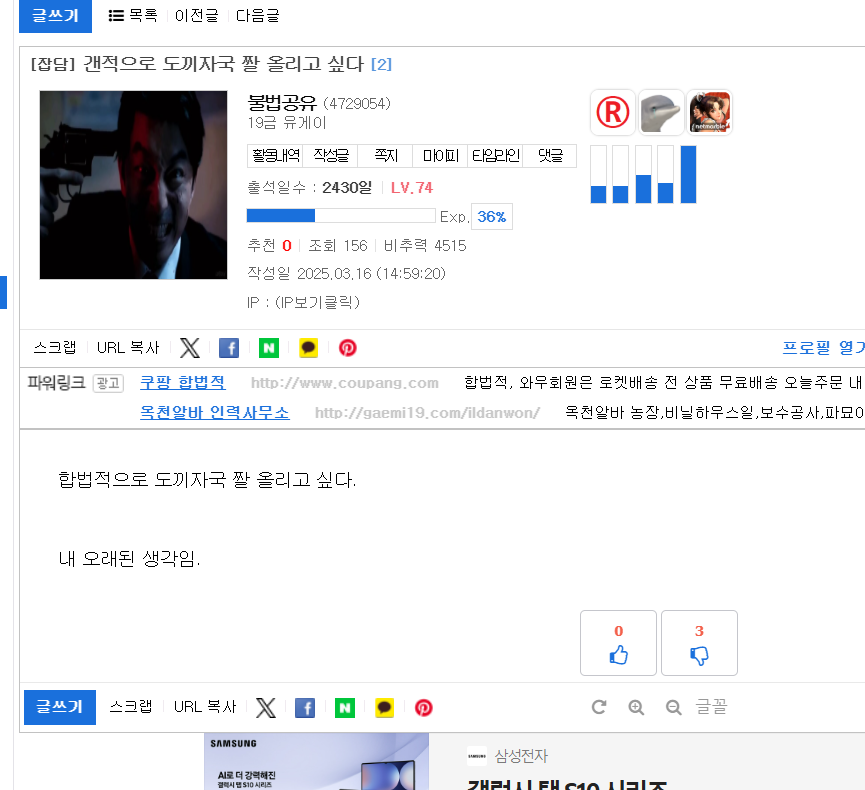Share to KakaoTalk from bottom share row
The height and width of the screenshot is (790, 865).
pos(385,708)
